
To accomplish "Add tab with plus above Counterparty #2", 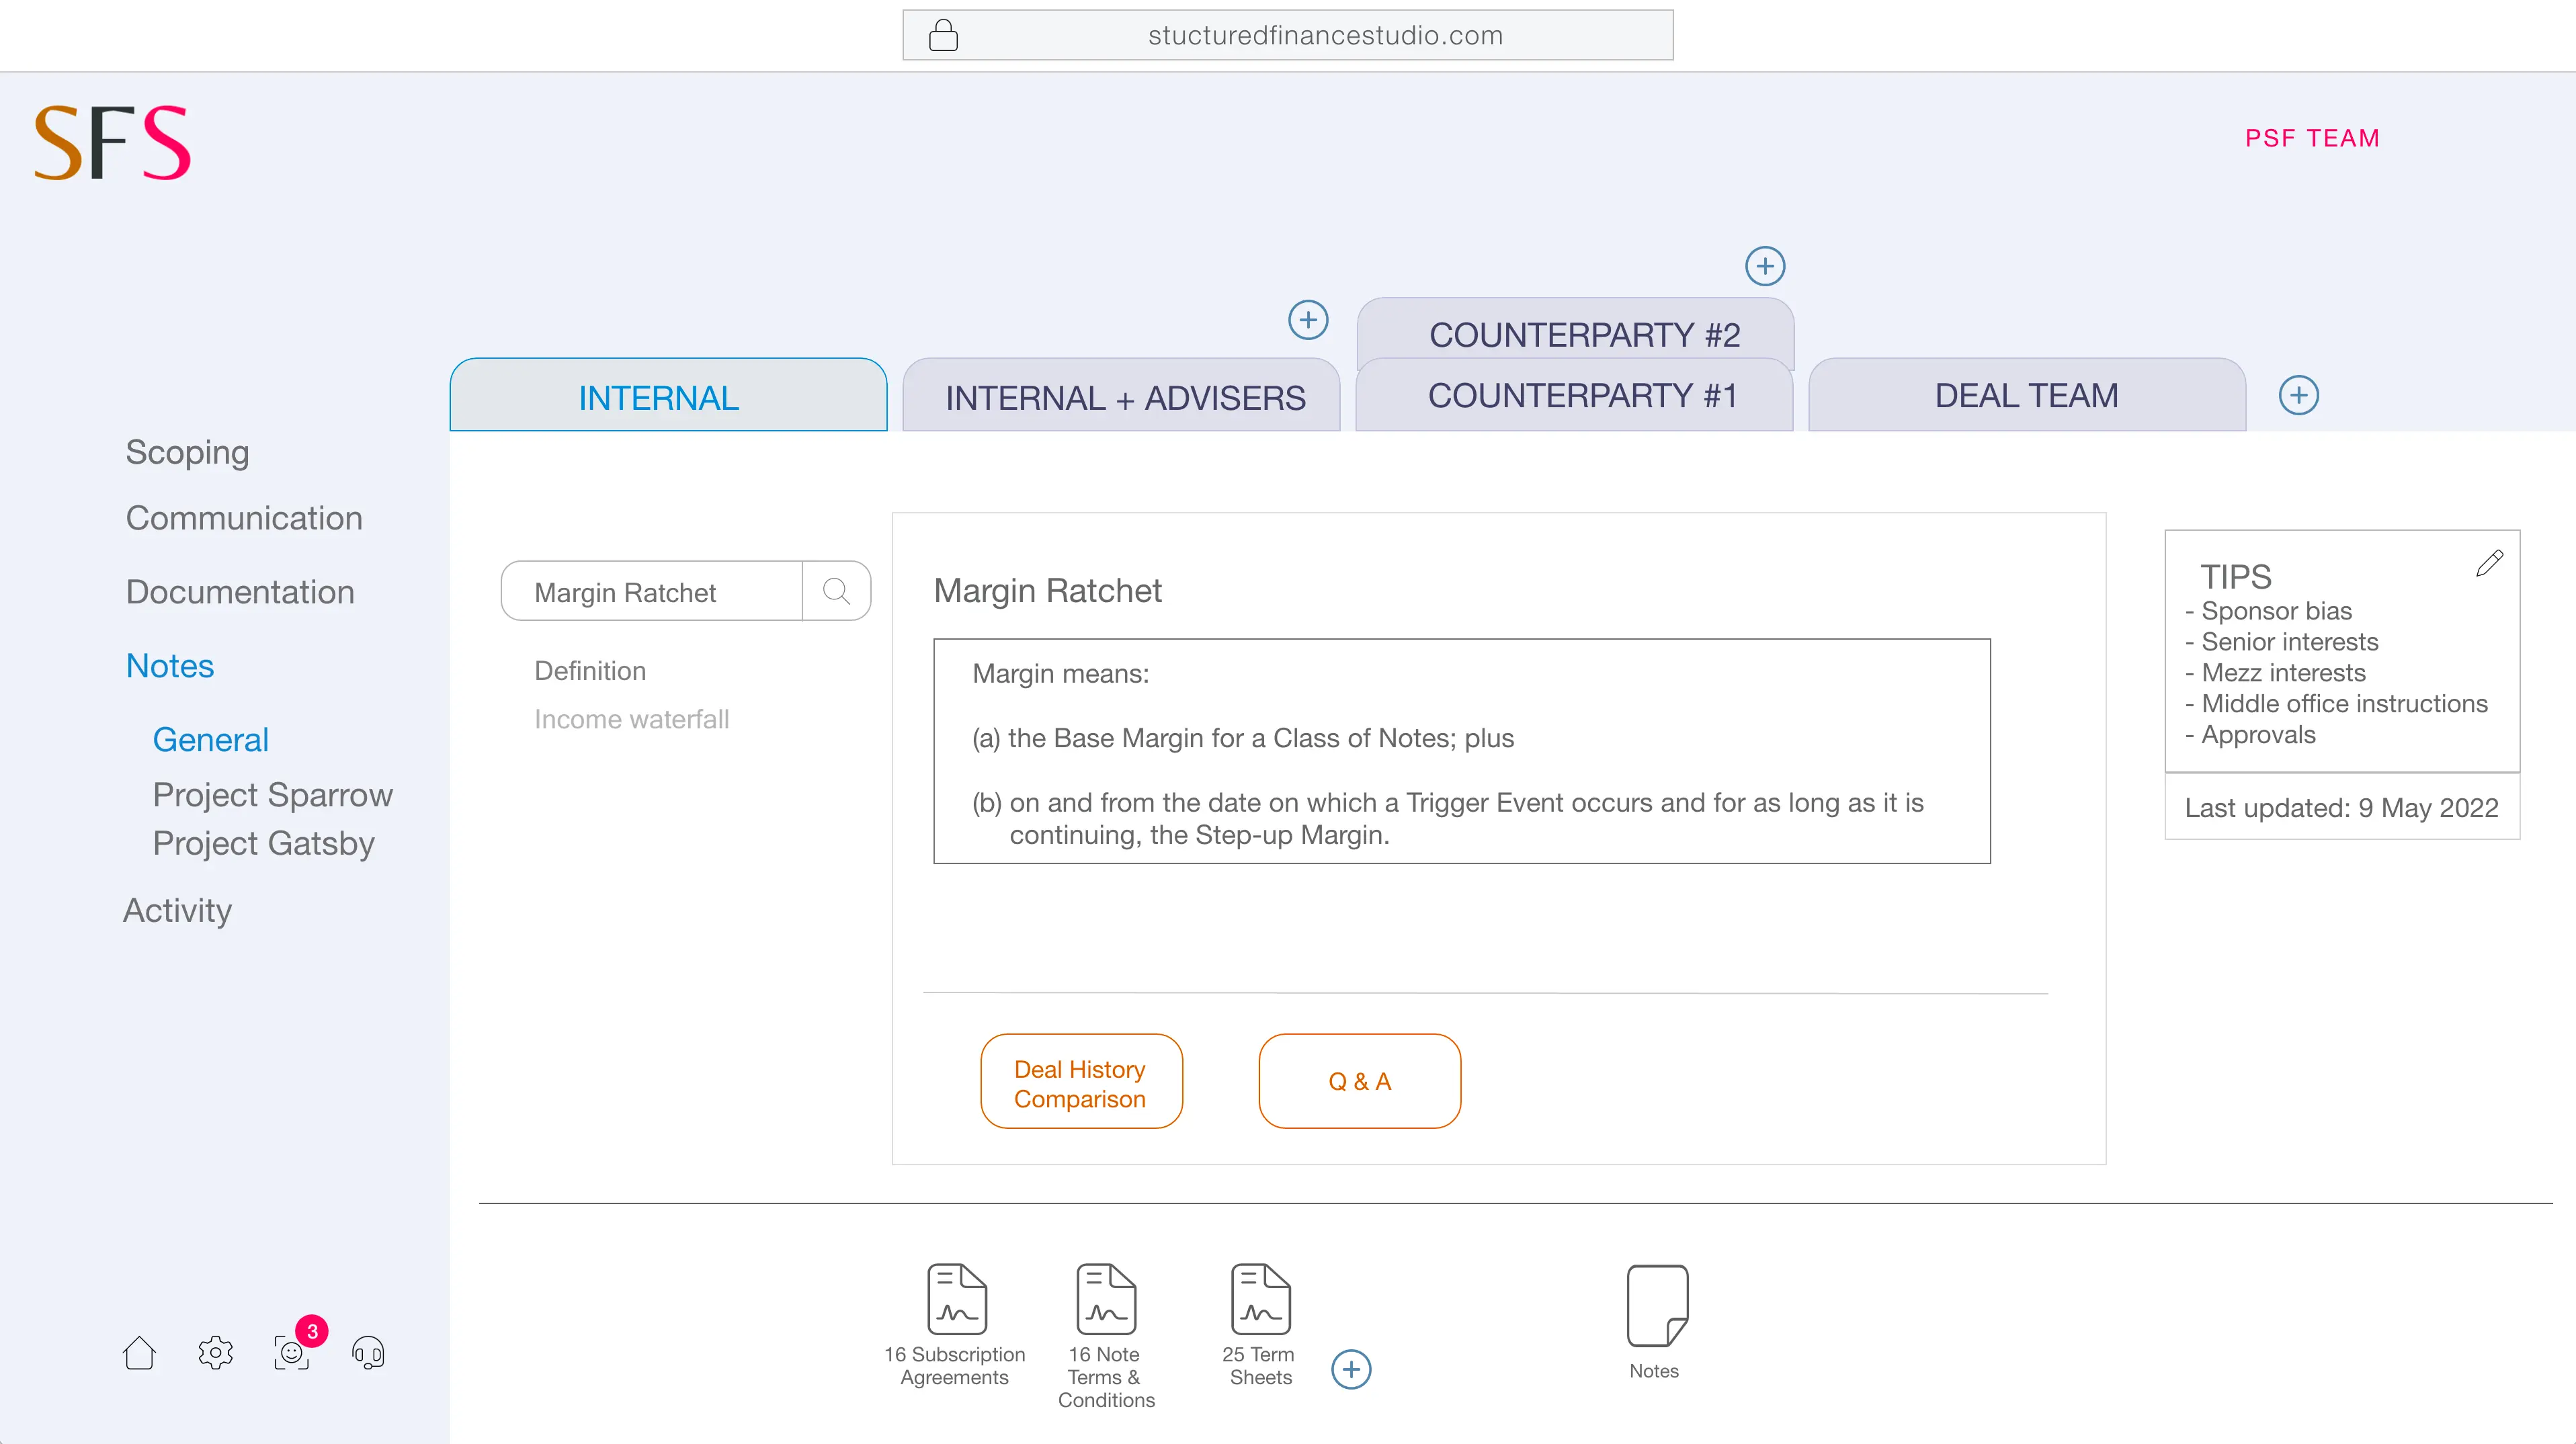I will click(1765, 266).
